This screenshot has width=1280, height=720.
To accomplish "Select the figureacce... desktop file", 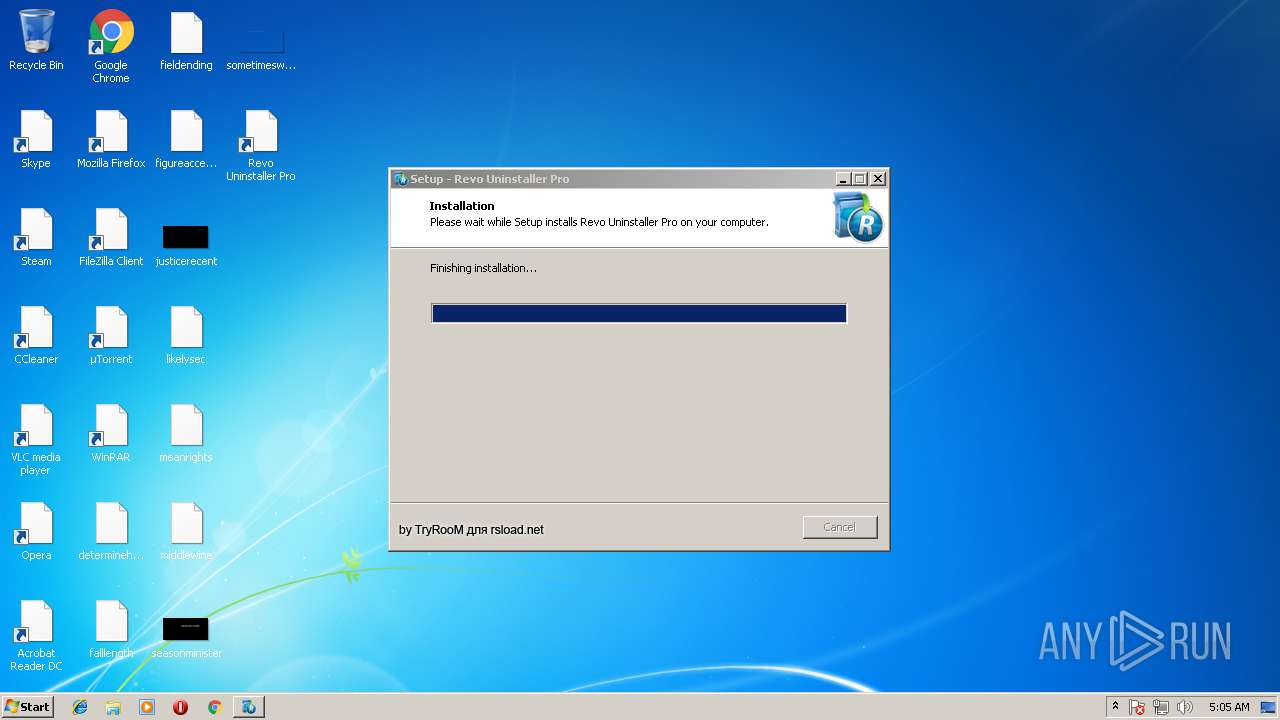I will (186, 140).
